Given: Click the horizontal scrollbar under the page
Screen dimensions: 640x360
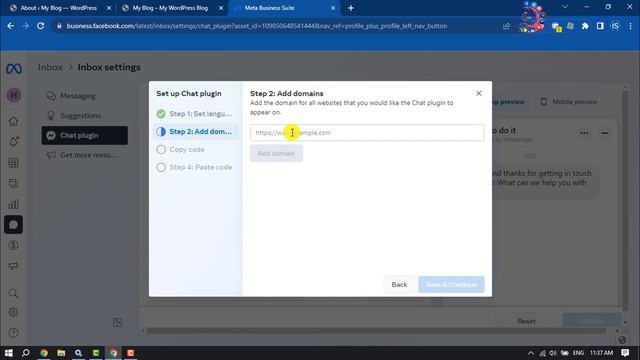Looking at the screenshot, I should pyautogui.click(x=376, y=331).
